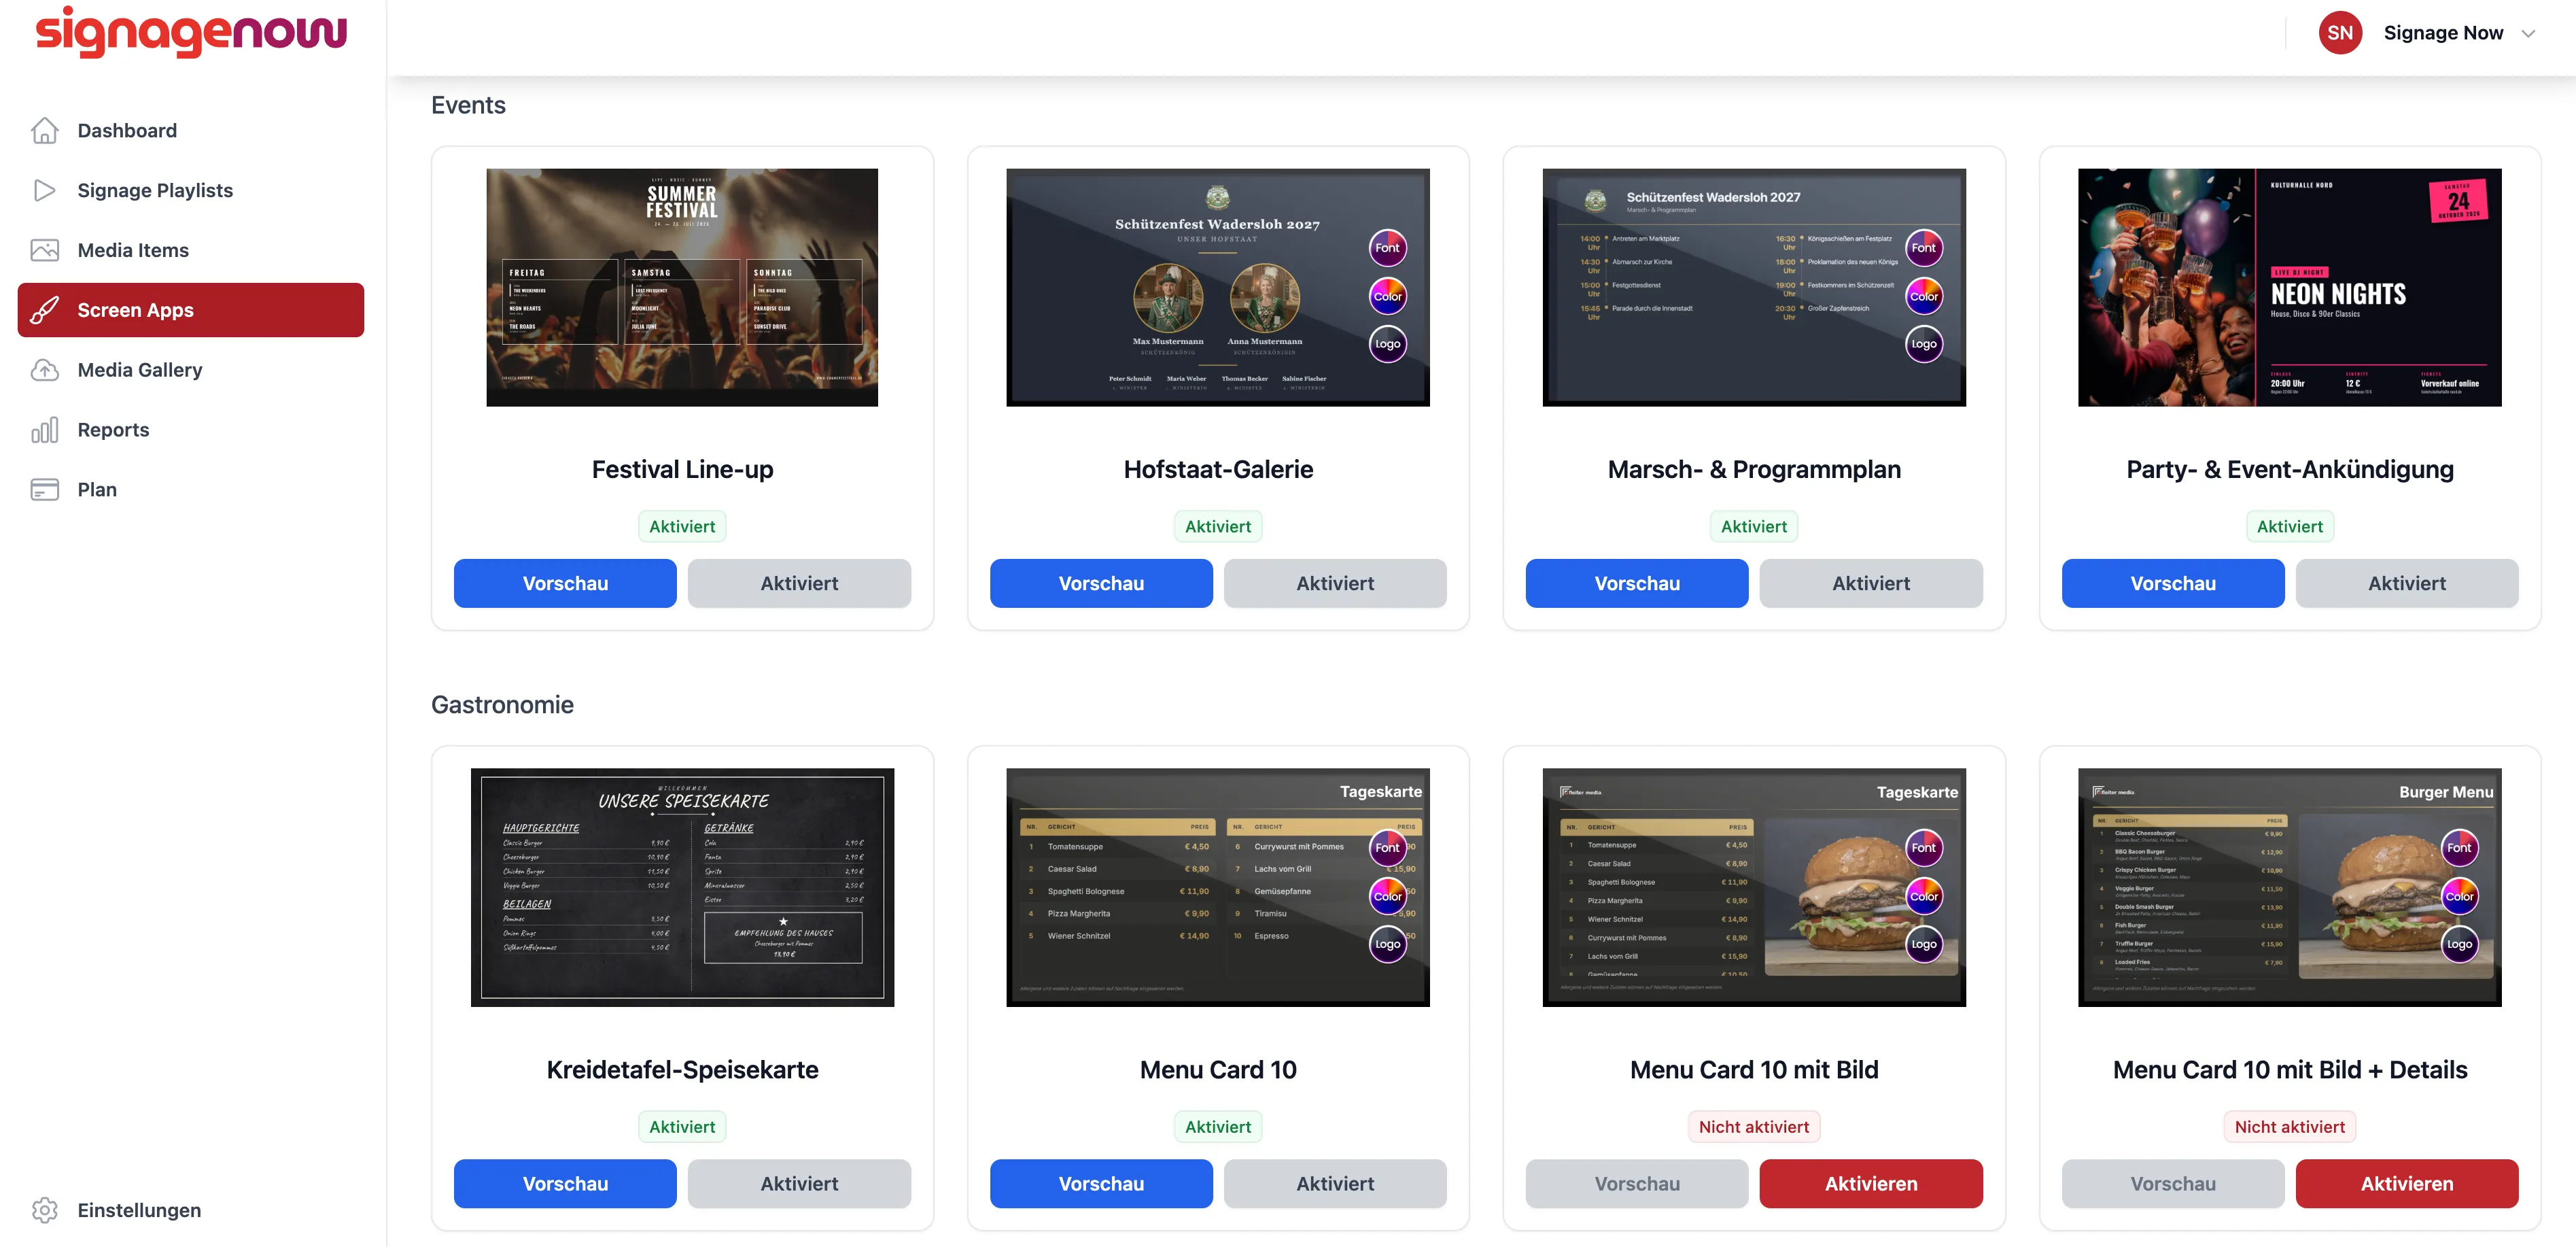This screenshot has height=1247, width=2576.
Task: Click Vorschau for Hofstaat-Galerie
Action: (x=1101, y=583)
